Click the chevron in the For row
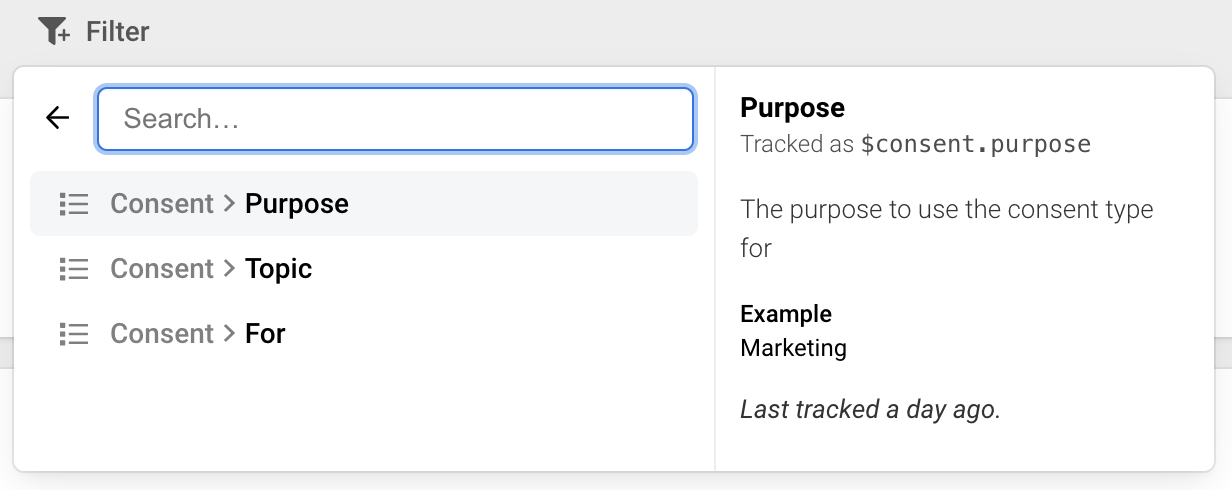1232x490 pixels. pos(230,334)
